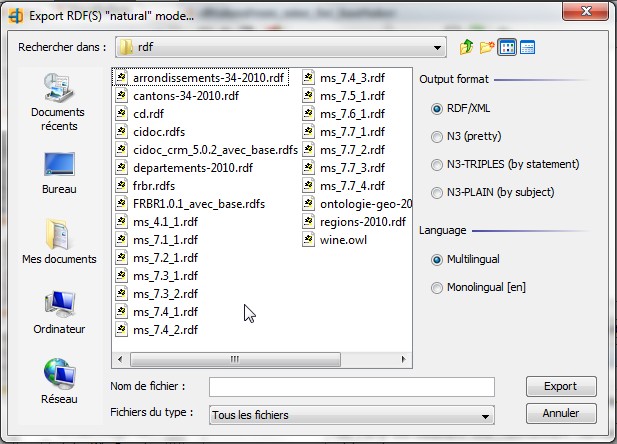Select file ms_7.6_1.rdf
The height and width of the screenshot is (444, 617).
[344, 113]
